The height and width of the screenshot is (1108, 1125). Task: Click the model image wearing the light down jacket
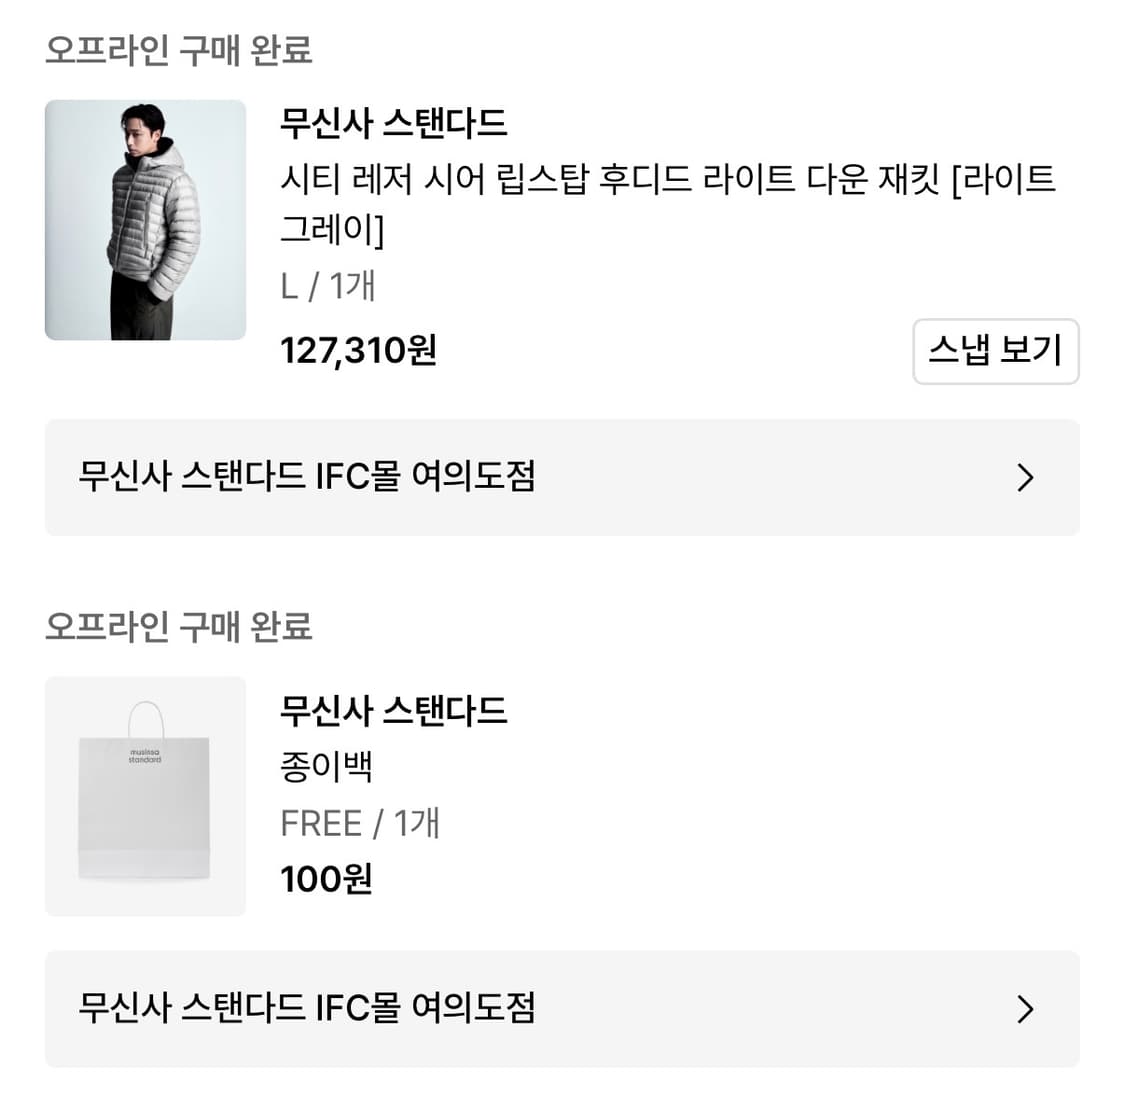tap(144, 220)
